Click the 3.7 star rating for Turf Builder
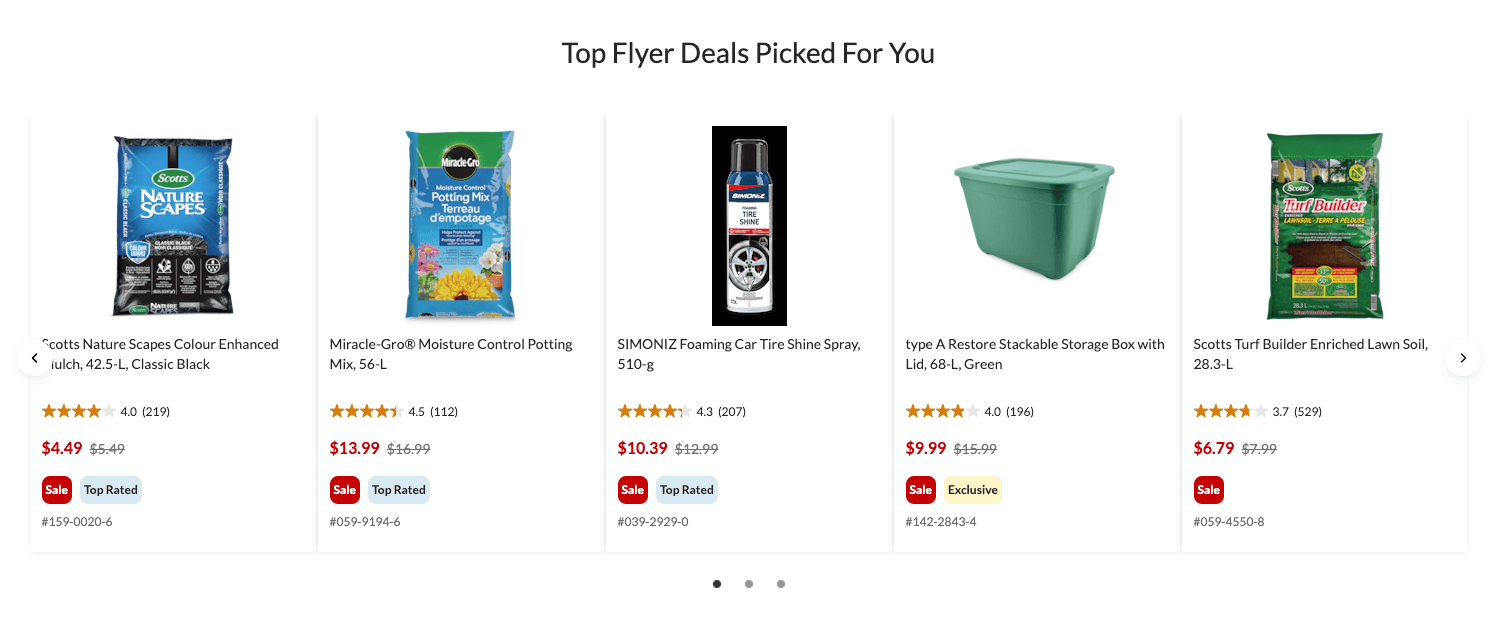Viewport: 1498px width, 625px height. (1230, 411)
